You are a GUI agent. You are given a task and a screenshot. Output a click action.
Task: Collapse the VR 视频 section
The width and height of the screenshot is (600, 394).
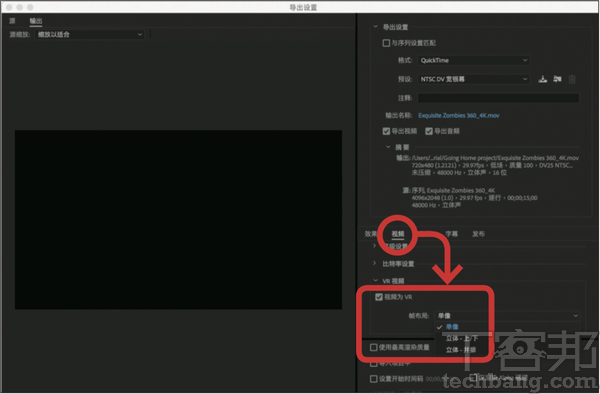(x=375, y=281)
